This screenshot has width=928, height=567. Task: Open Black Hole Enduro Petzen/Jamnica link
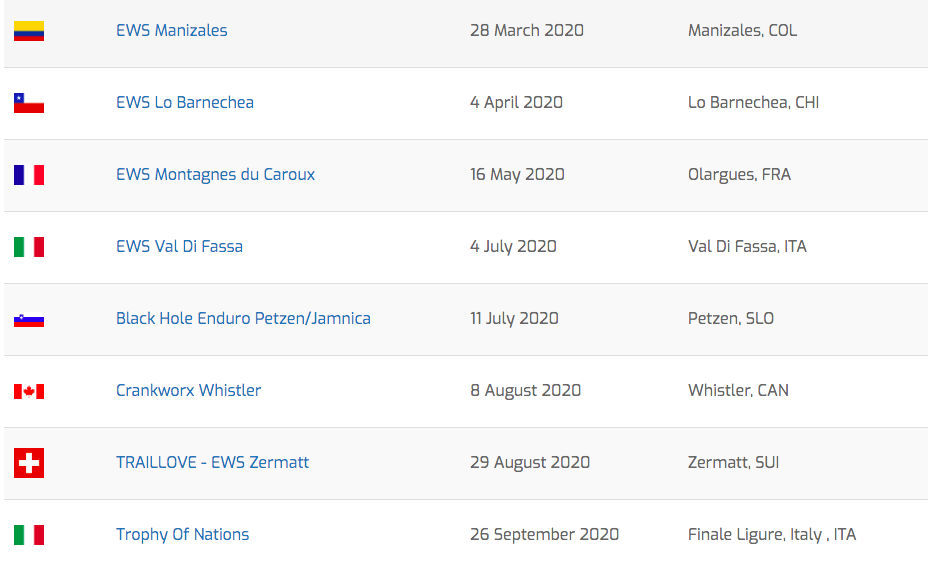tap(243, 318)
